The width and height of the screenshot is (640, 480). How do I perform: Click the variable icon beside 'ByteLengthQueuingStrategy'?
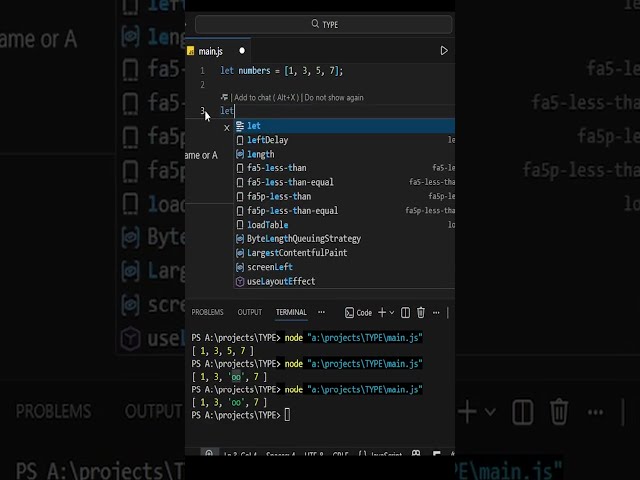(240, 239)
